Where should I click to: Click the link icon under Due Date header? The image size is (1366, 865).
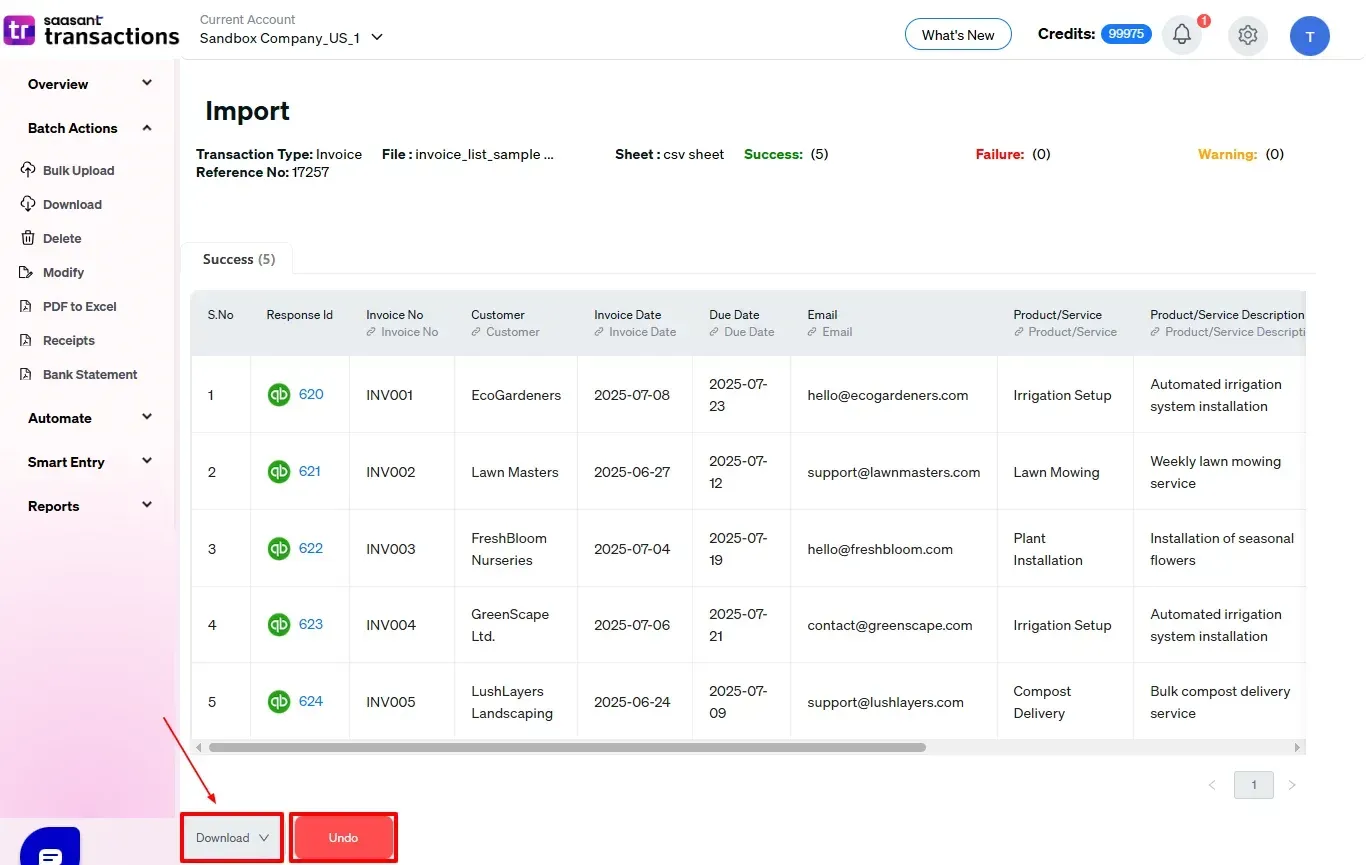[x=714, y=332]
